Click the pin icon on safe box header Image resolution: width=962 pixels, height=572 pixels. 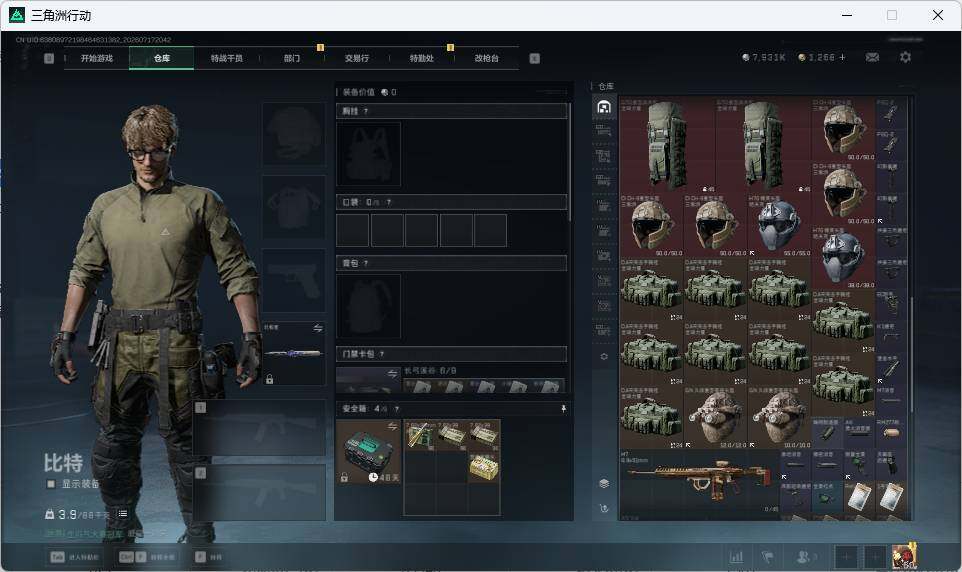tap(563, 409)
